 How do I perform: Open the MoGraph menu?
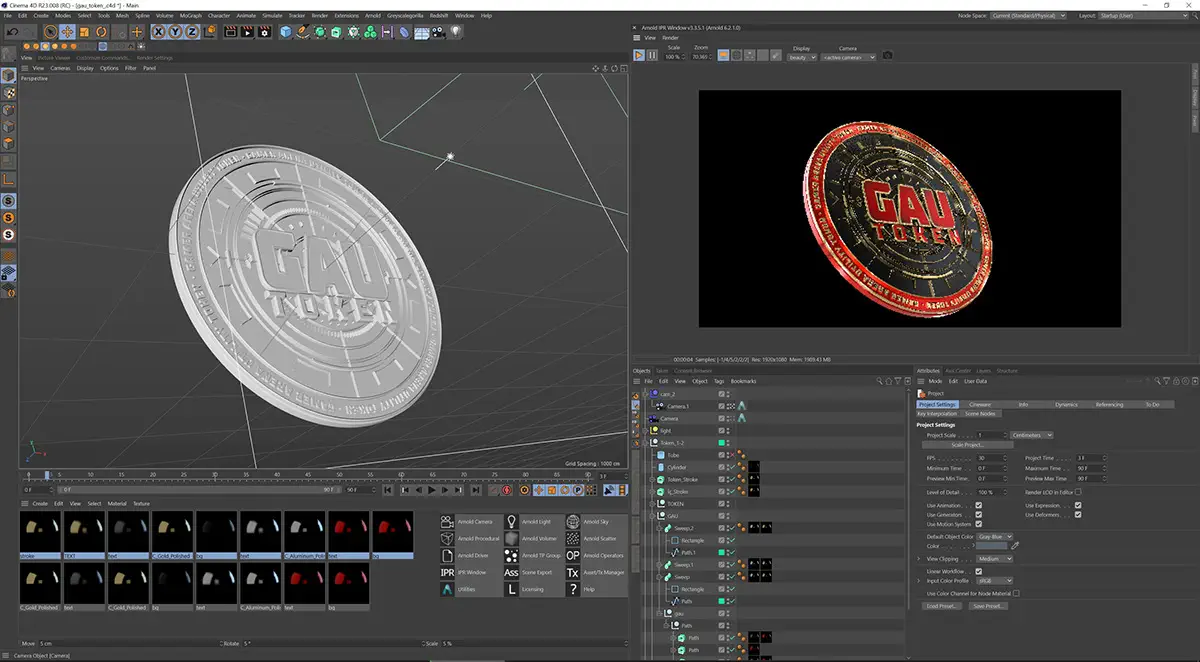[x=190, y=16]
